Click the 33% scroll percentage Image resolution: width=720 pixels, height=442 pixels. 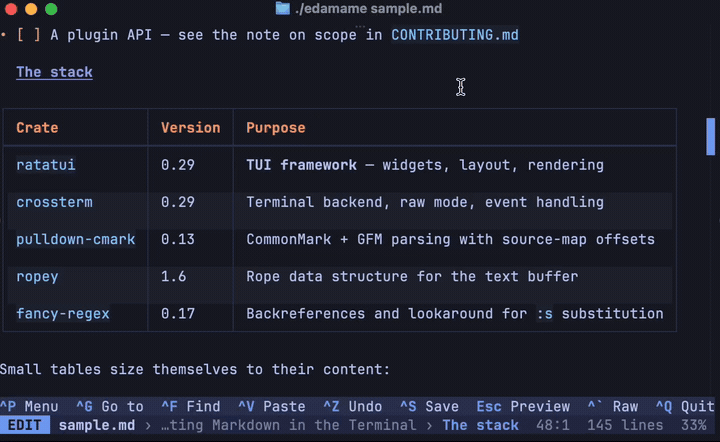(x=694, y=425)
